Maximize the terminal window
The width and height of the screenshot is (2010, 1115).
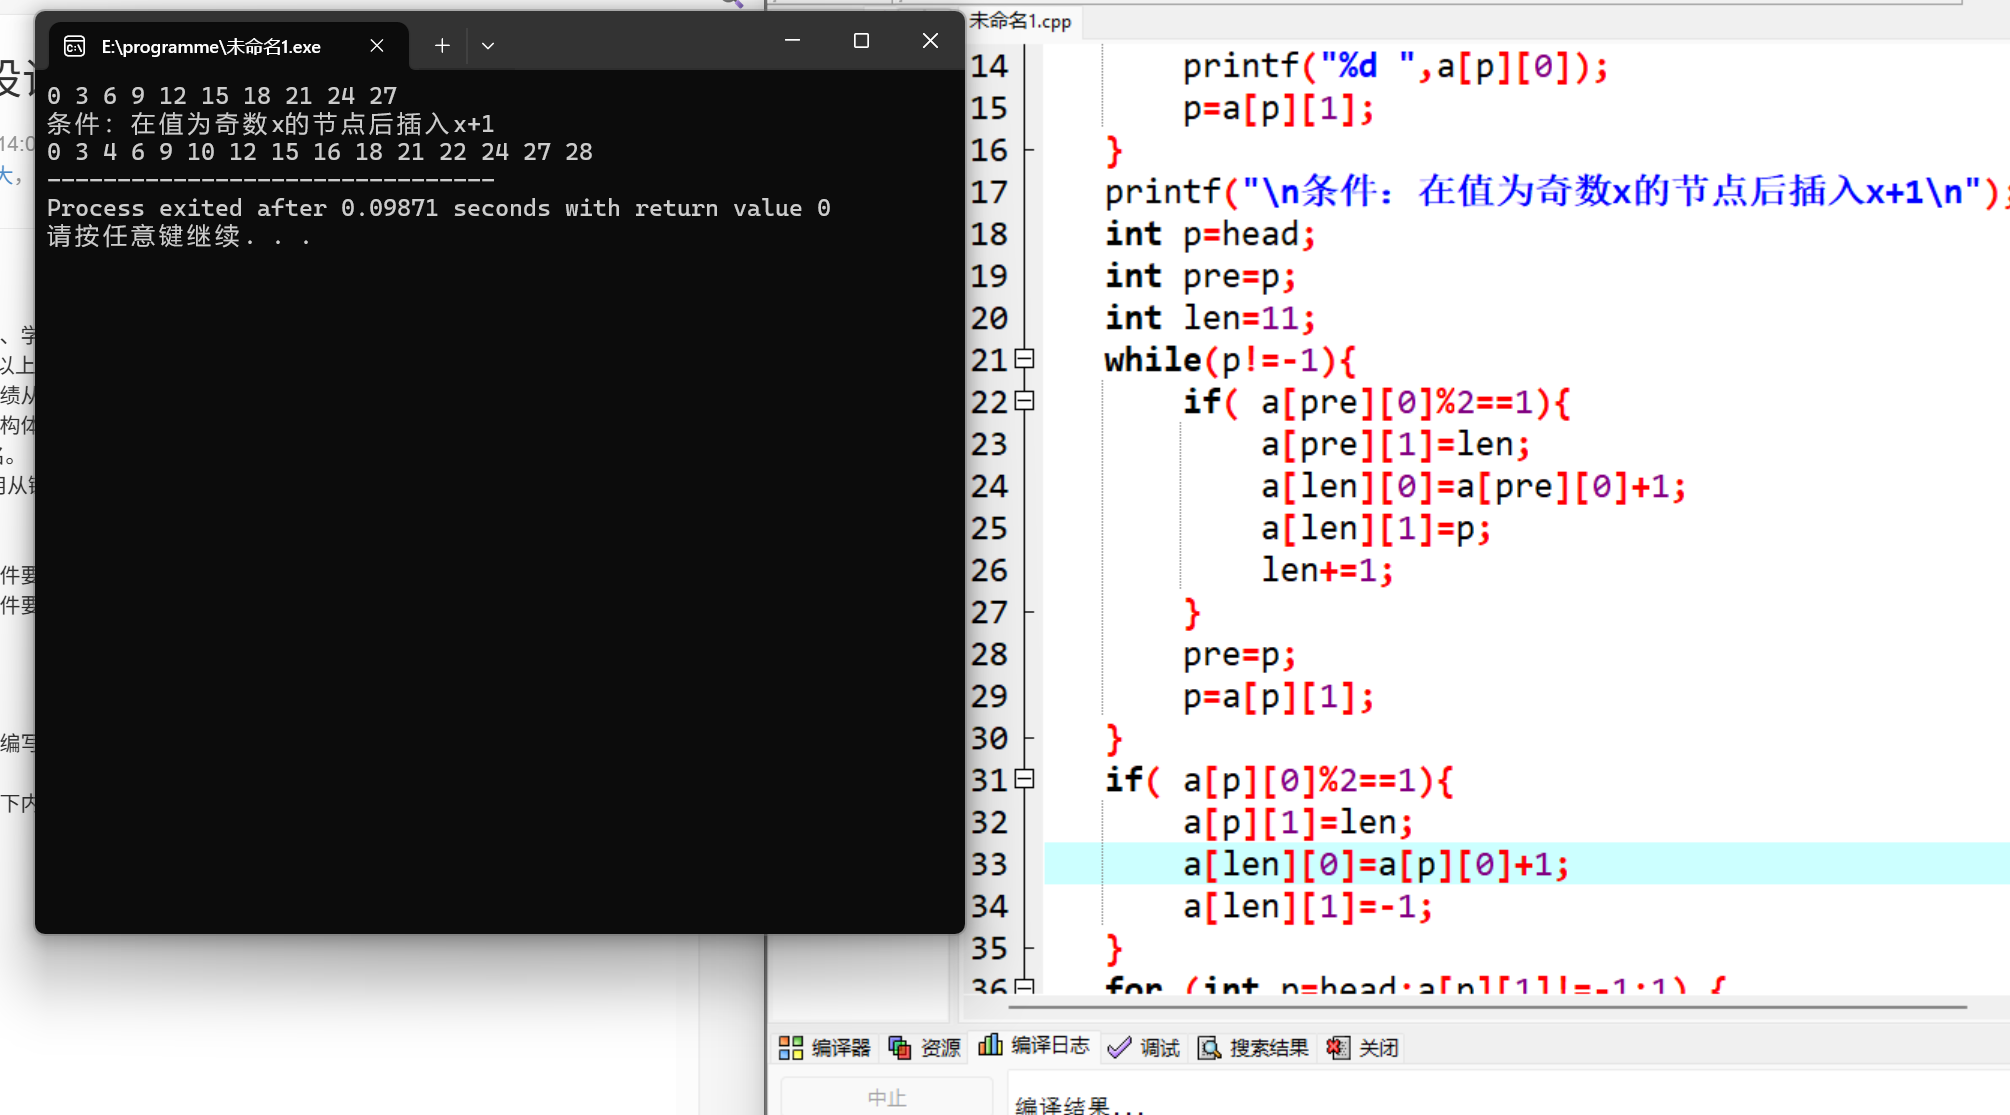861,41
